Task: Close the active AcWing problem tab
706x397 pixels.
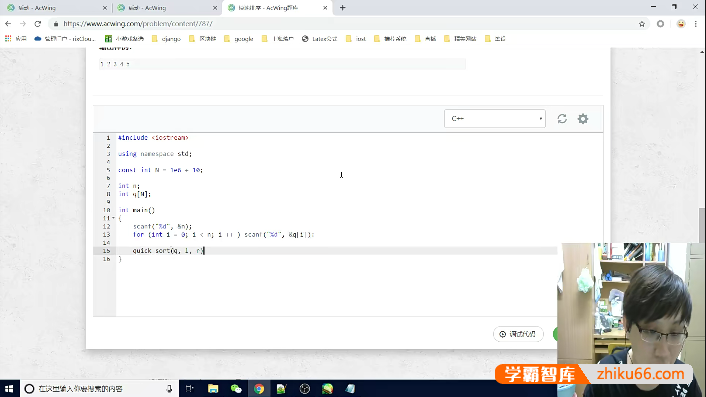Action: 325,8
